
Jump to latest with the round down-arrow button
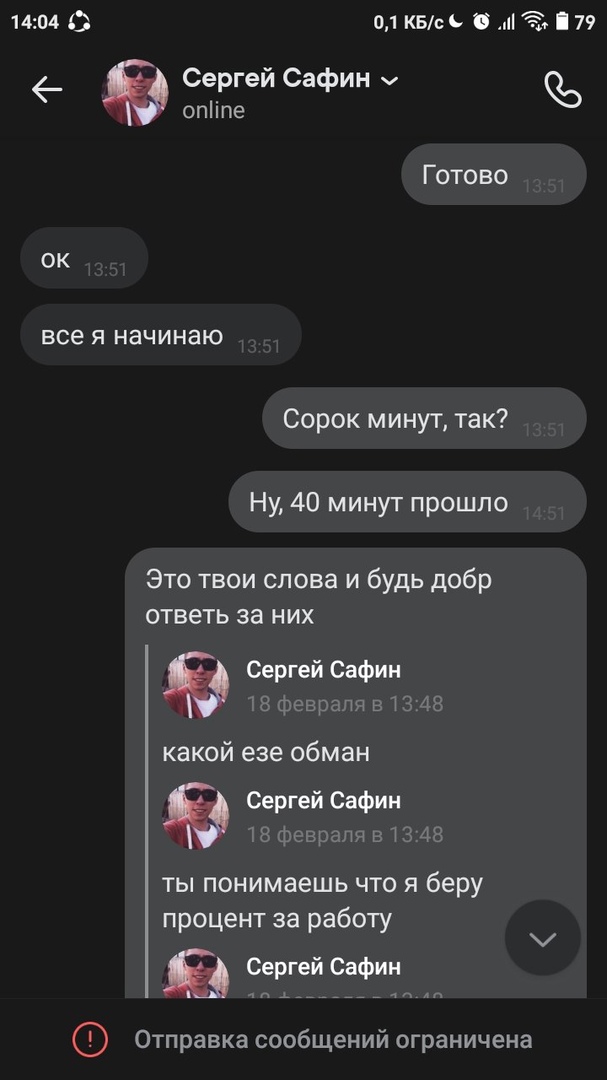point(543,937)
